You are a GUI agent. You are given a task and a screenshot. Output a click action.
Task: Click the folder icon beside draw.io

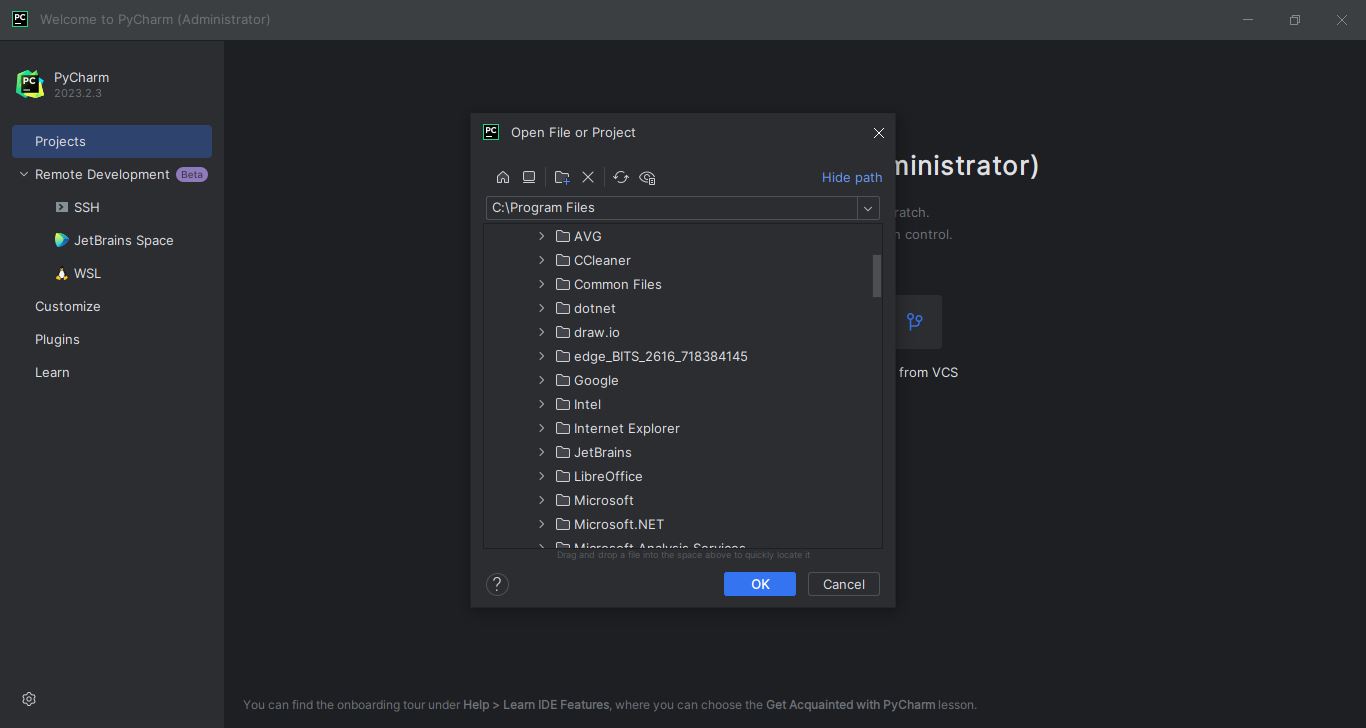click(563, 332)
